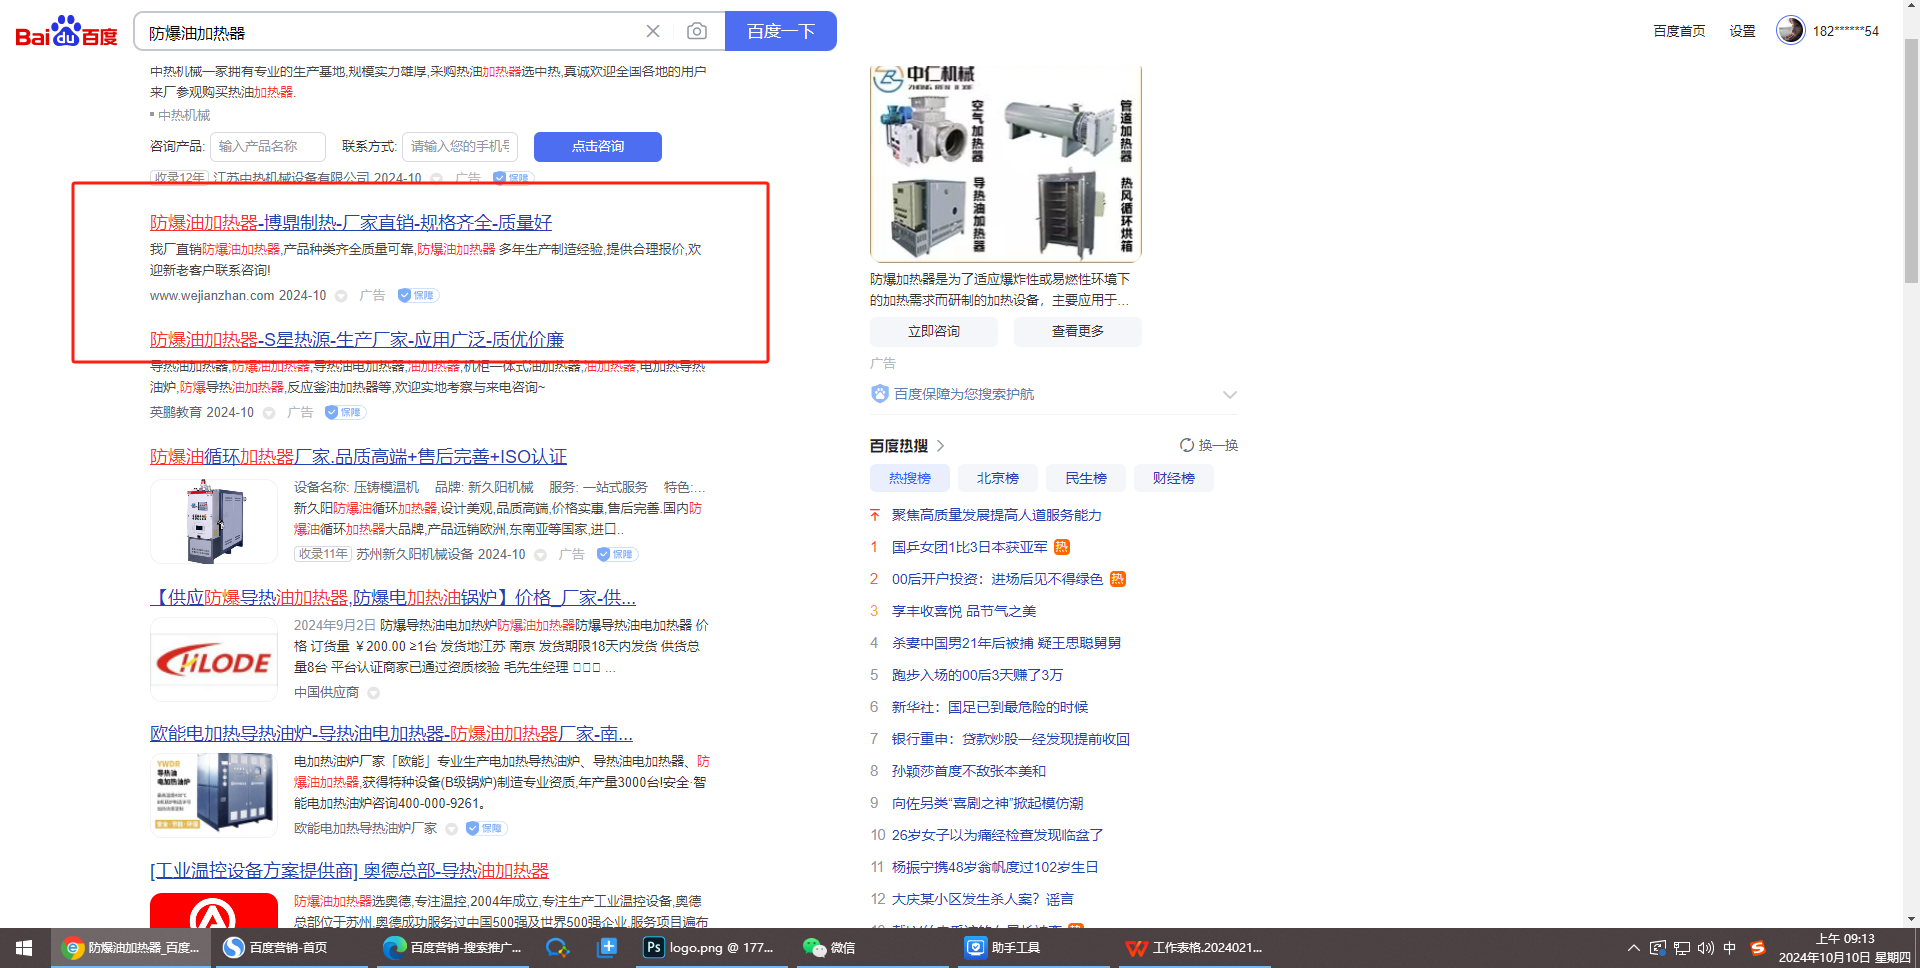Open the blue chat-bubble app in the taskbar
The height and width of the screenshot is (968, 1920).
(557, 947)
